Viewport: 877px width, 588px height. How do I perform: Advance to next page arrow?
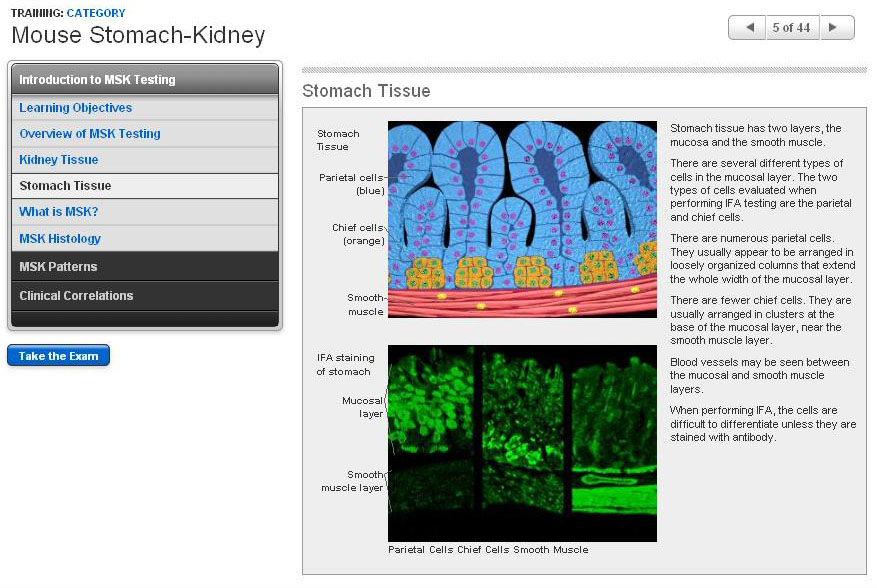(x=837, y=28)
